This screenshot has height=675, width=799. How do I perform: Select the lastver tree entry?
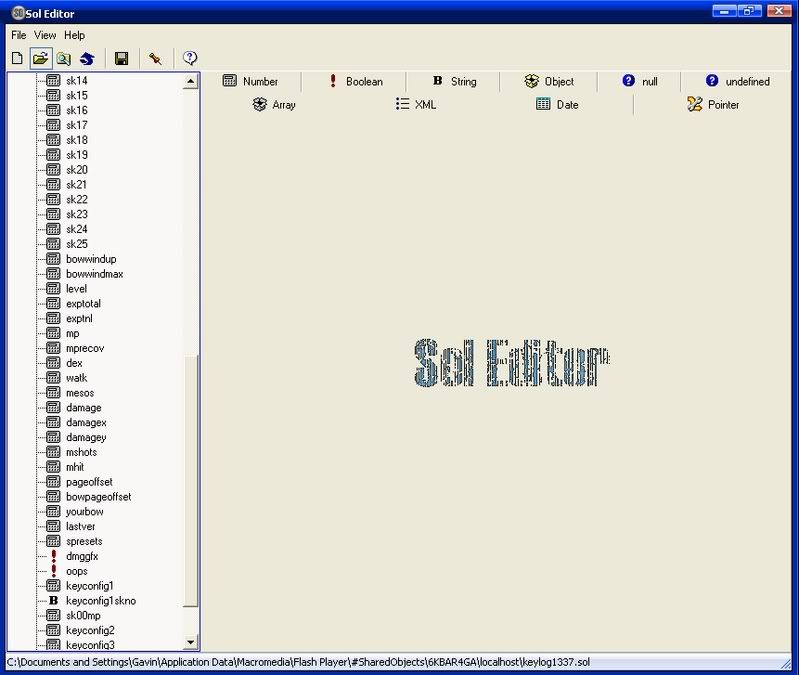[81, 526]
